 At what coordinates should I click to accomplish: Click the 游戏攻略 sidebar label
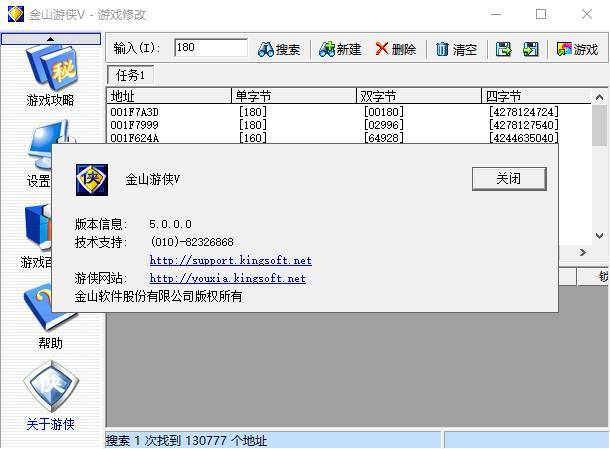[51, 100]
